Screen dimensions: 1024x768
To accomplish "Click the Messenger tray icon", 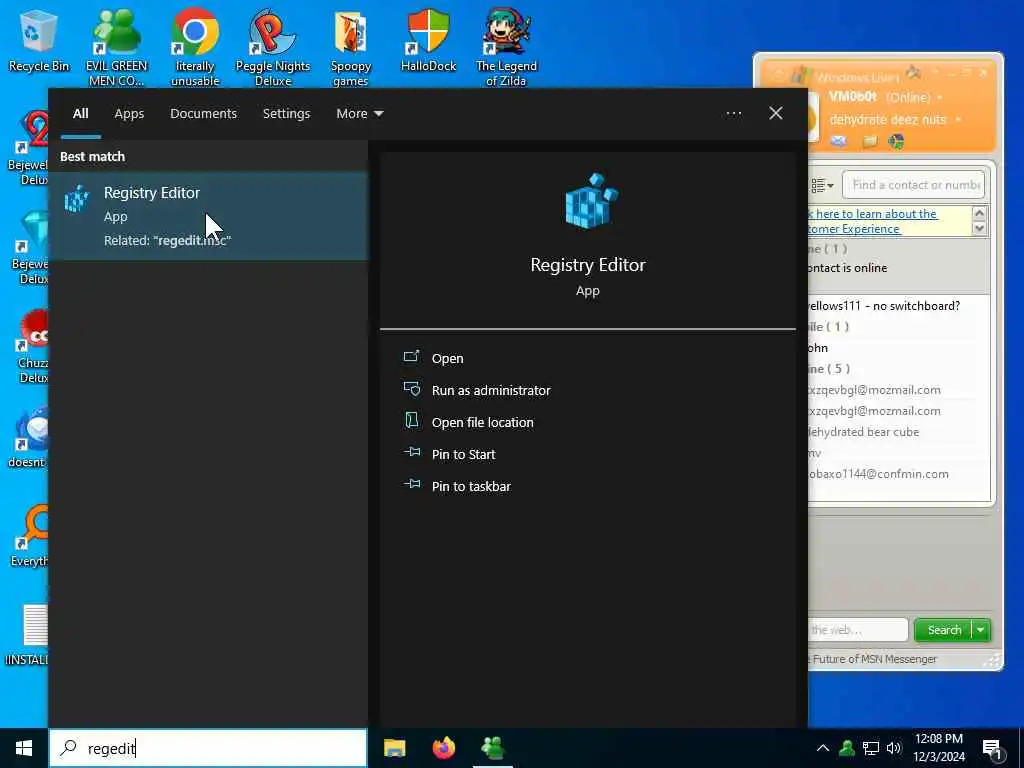I will [847, 748].
